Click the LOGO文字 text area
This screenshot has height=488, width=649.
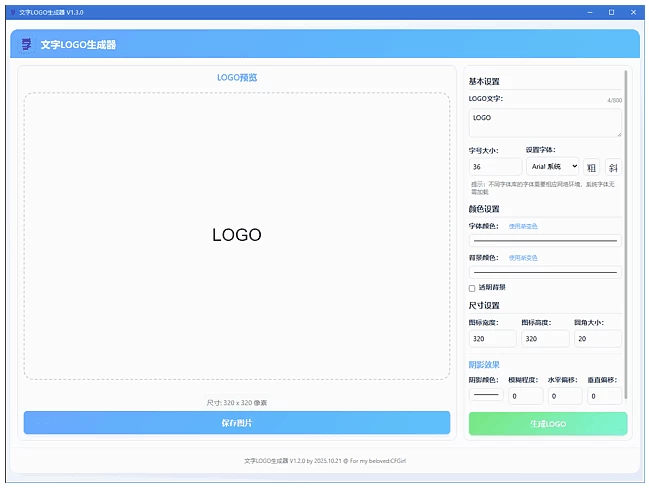(x=544, y=122)
